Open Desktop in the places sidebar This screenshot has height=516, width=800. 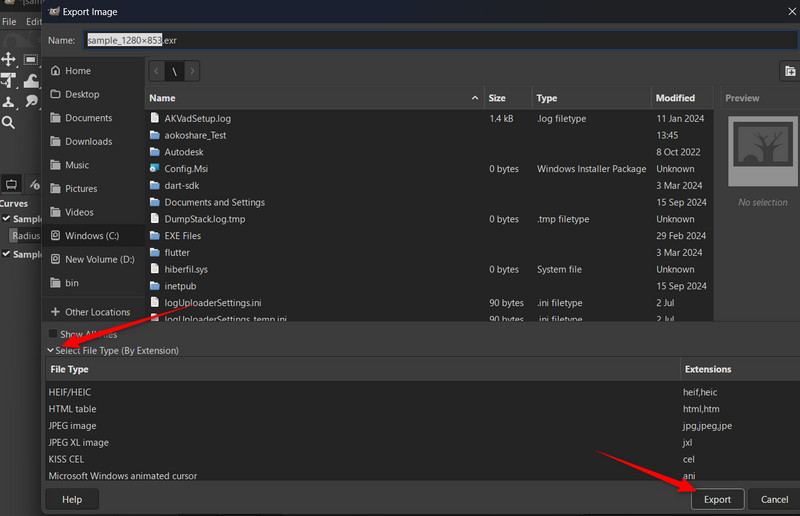(x=93, y=94)
